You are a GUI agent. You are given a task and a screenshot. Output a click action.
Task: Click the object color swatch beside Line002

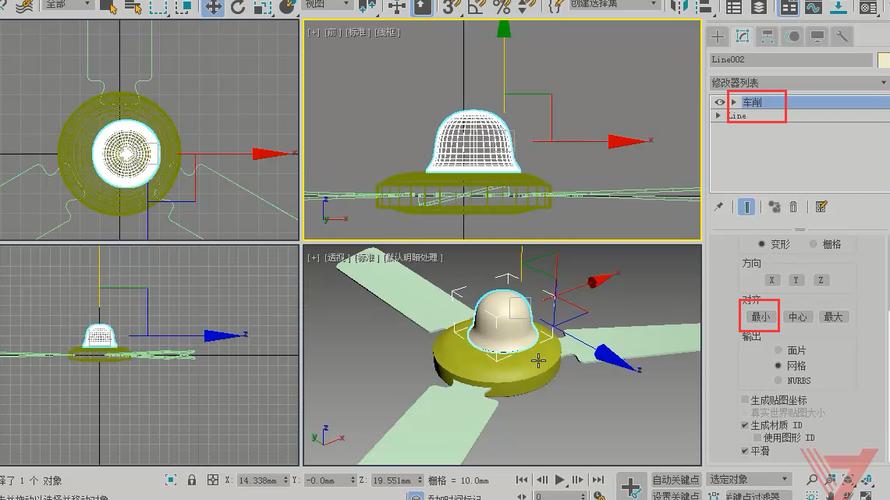click(x=883, y=60)
